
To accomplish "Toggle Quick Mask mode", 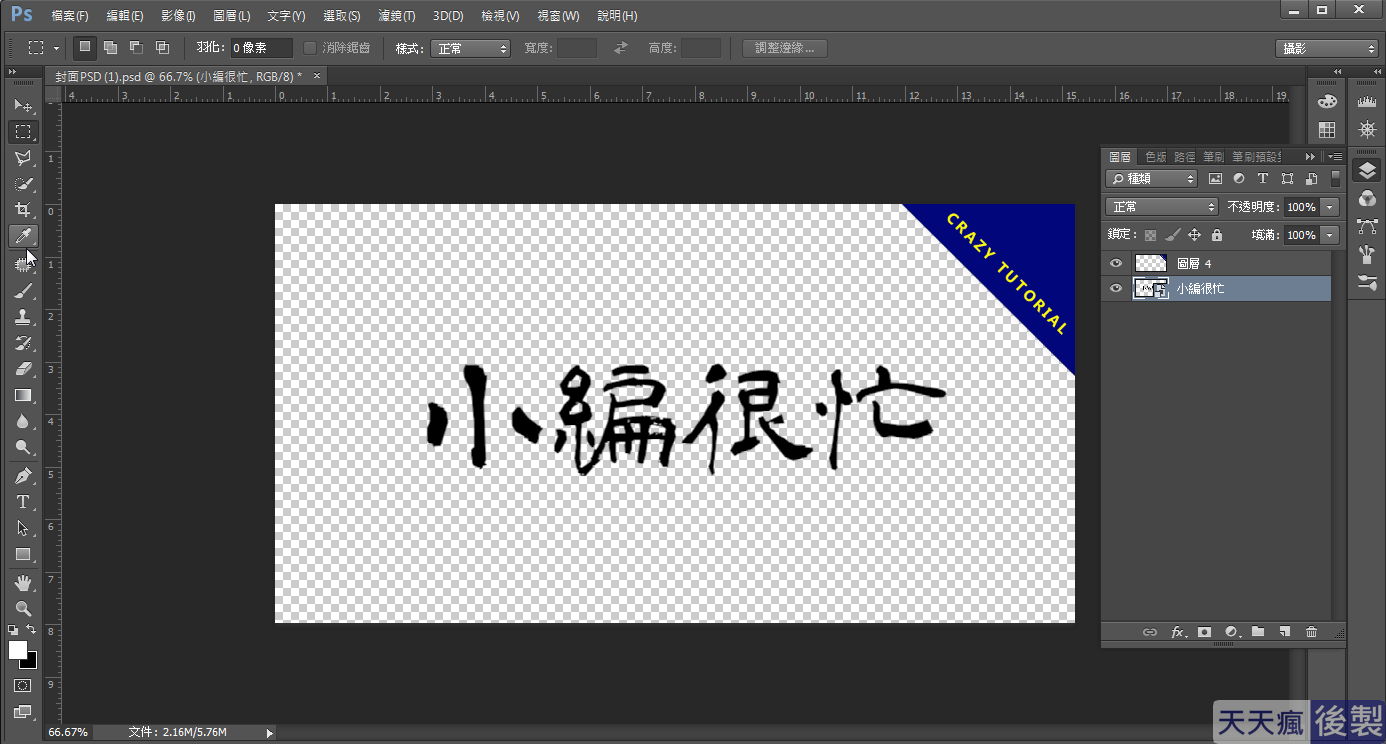I will point(23,686).
